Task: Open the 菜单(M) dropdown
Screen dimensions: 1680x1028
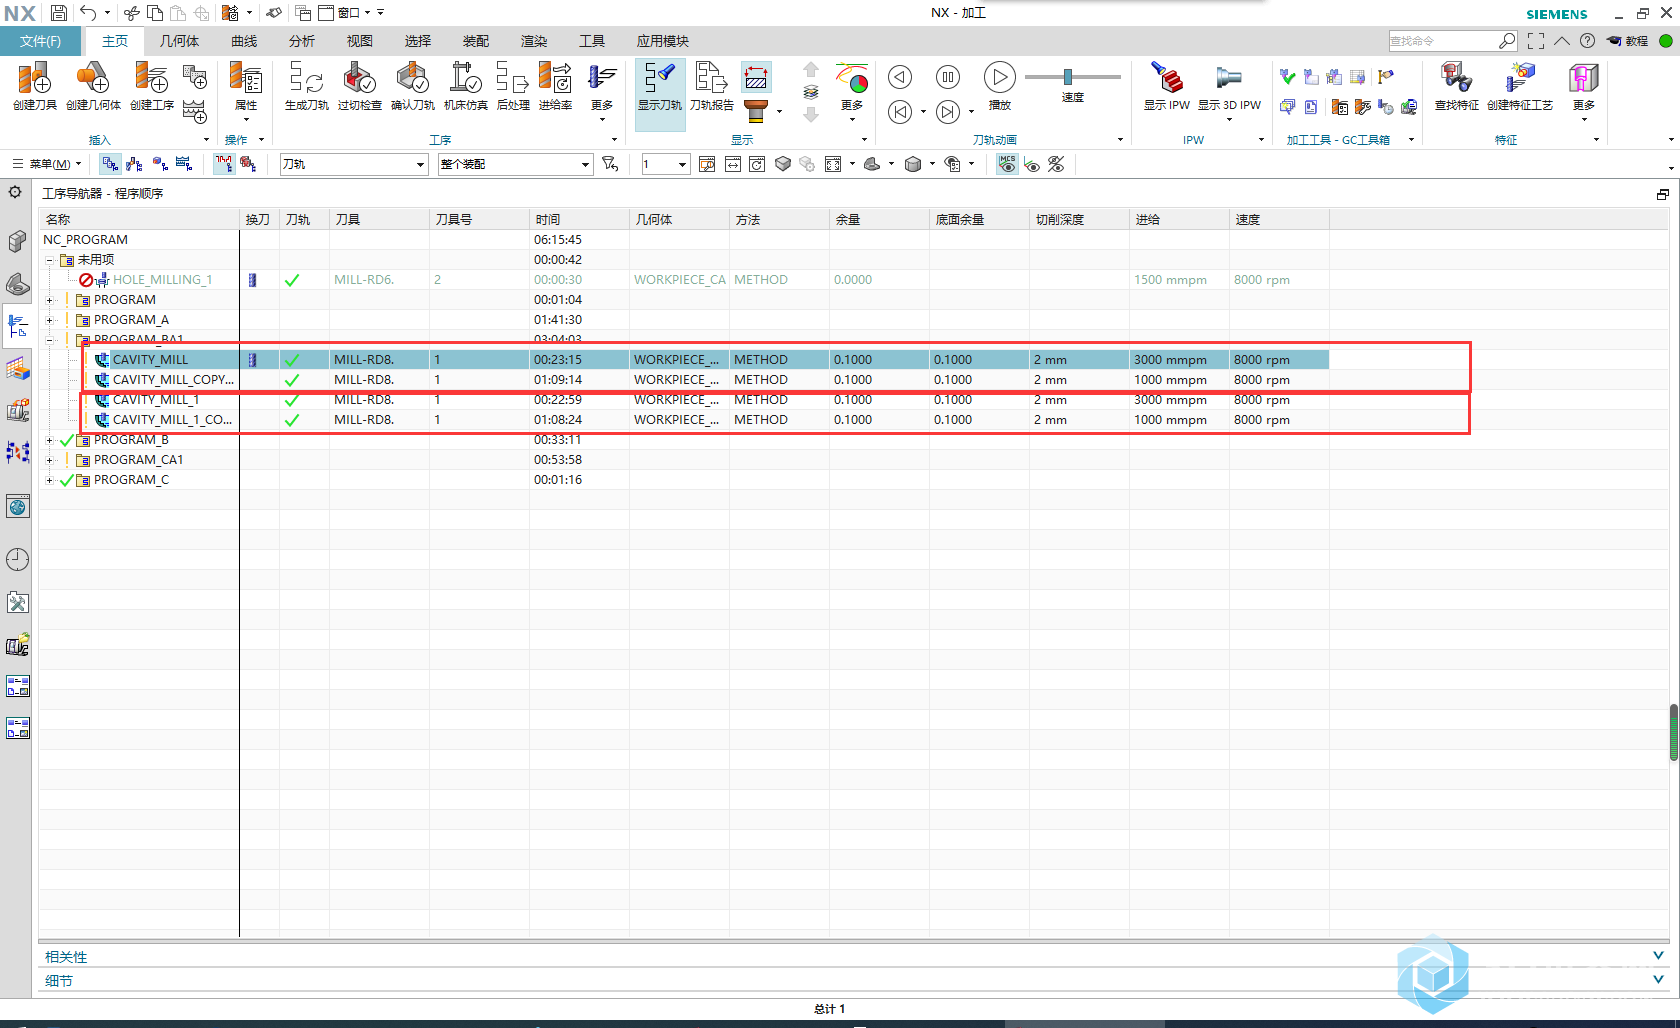Action: pos(47,164)
